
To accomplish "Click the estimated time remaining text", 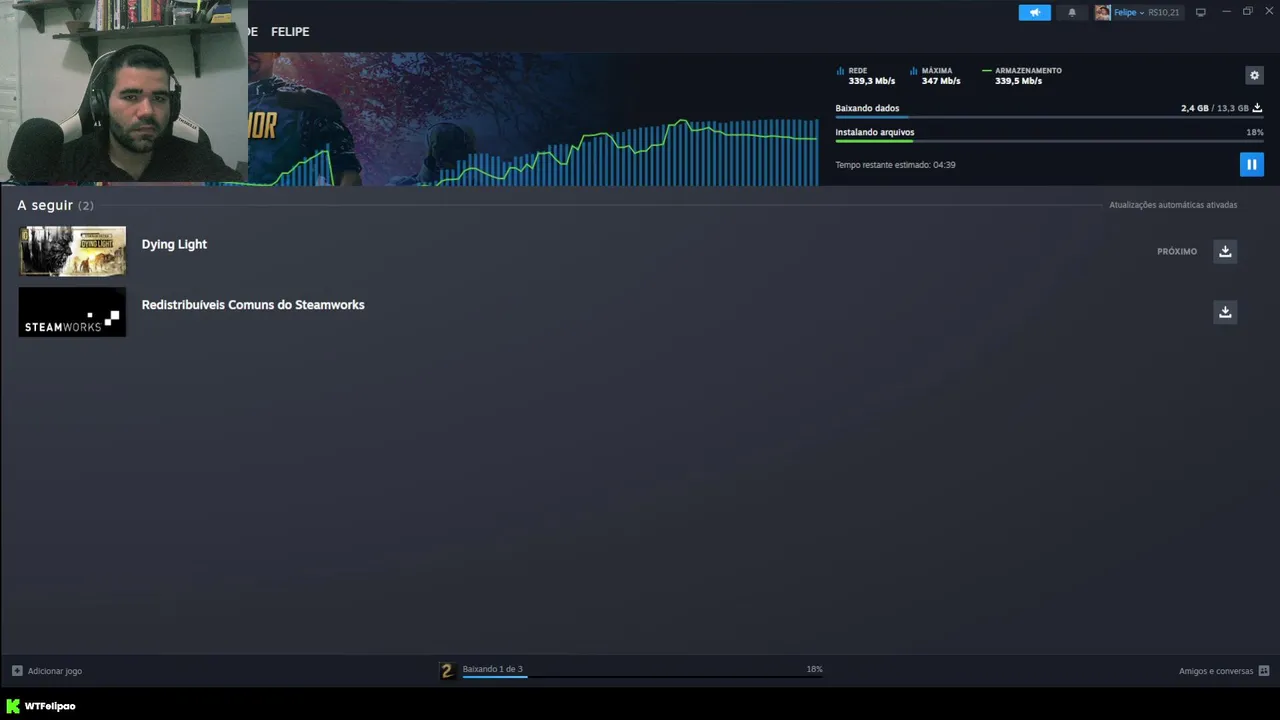I will (x=895, y=165).
